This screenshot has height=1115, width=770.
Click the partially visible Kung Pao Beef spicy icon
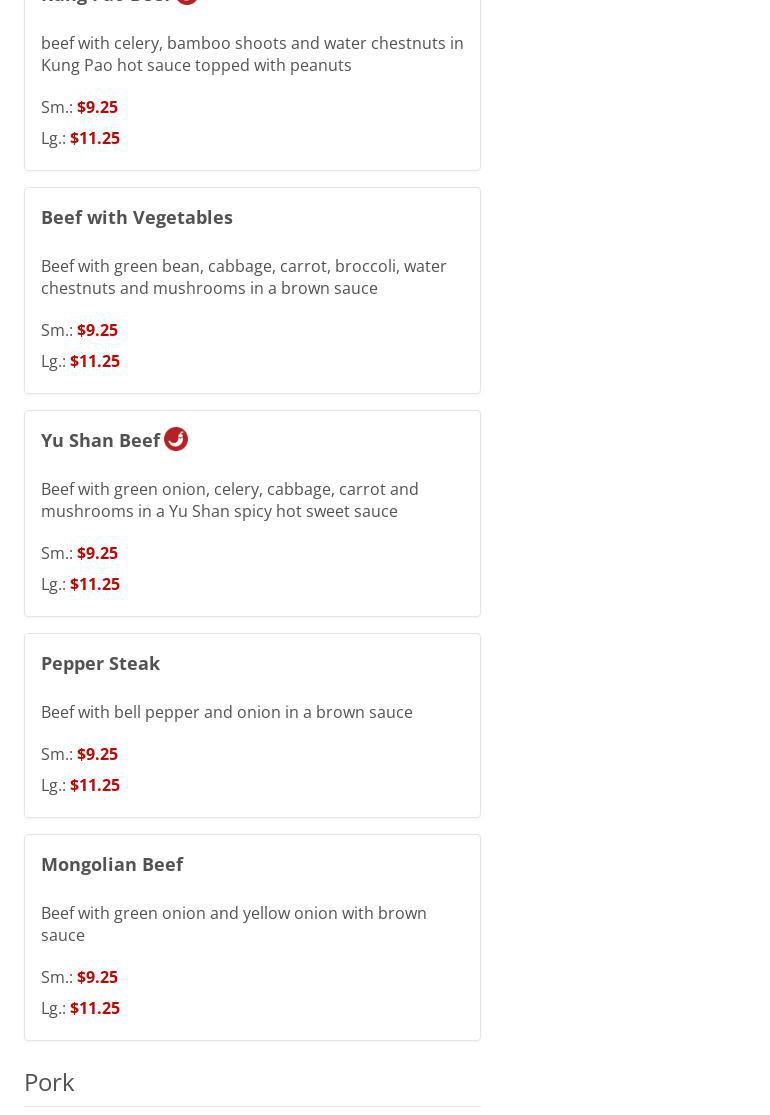pyautogui.click(x=187, y=2)
